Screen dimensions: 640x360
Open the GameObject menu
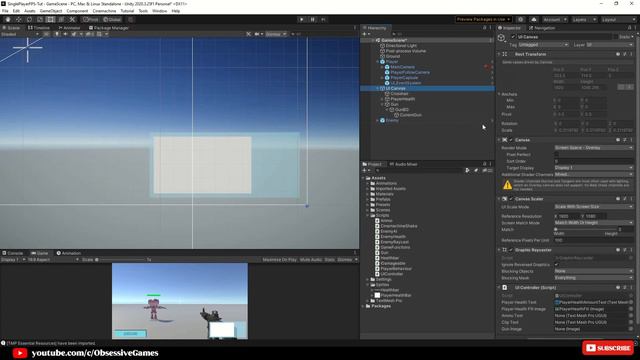51,11
